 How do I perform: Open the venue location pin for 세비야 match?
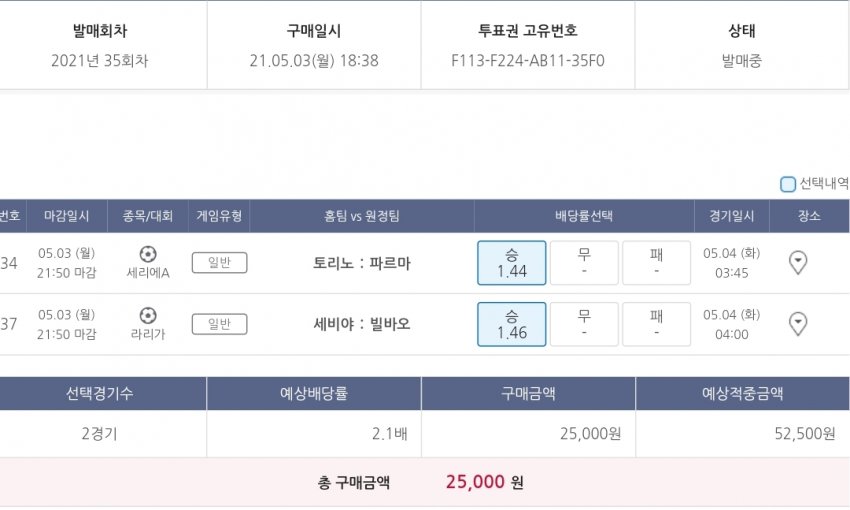point(798,324)
